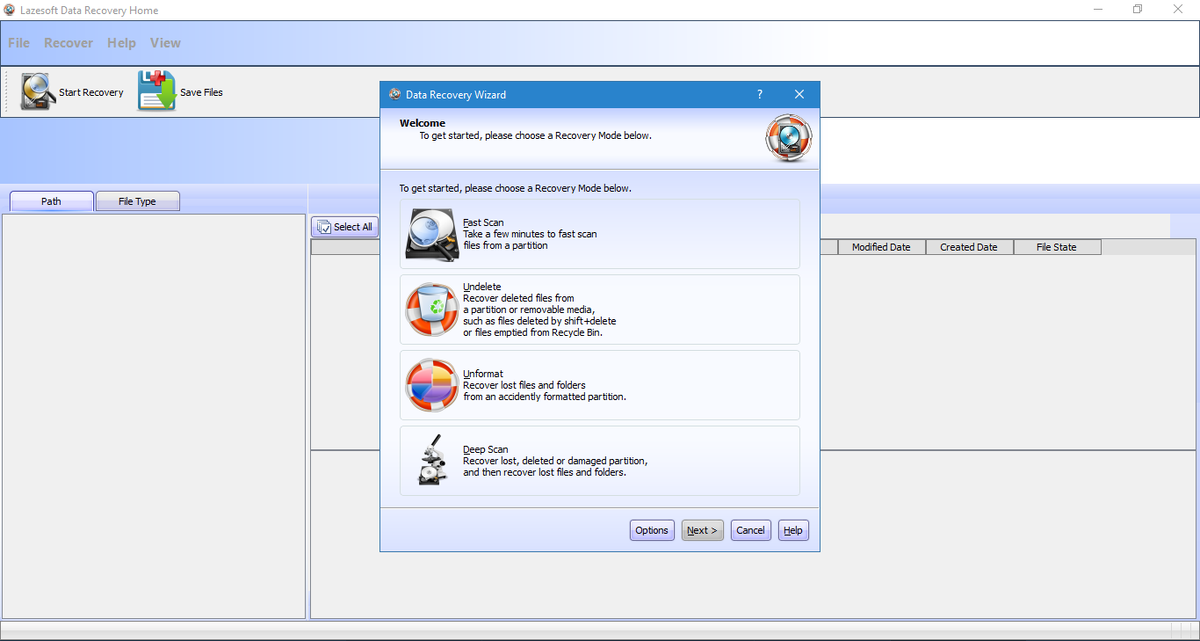Click the Help button in wizard
The image size is (1200, 641).
[793, 531]
